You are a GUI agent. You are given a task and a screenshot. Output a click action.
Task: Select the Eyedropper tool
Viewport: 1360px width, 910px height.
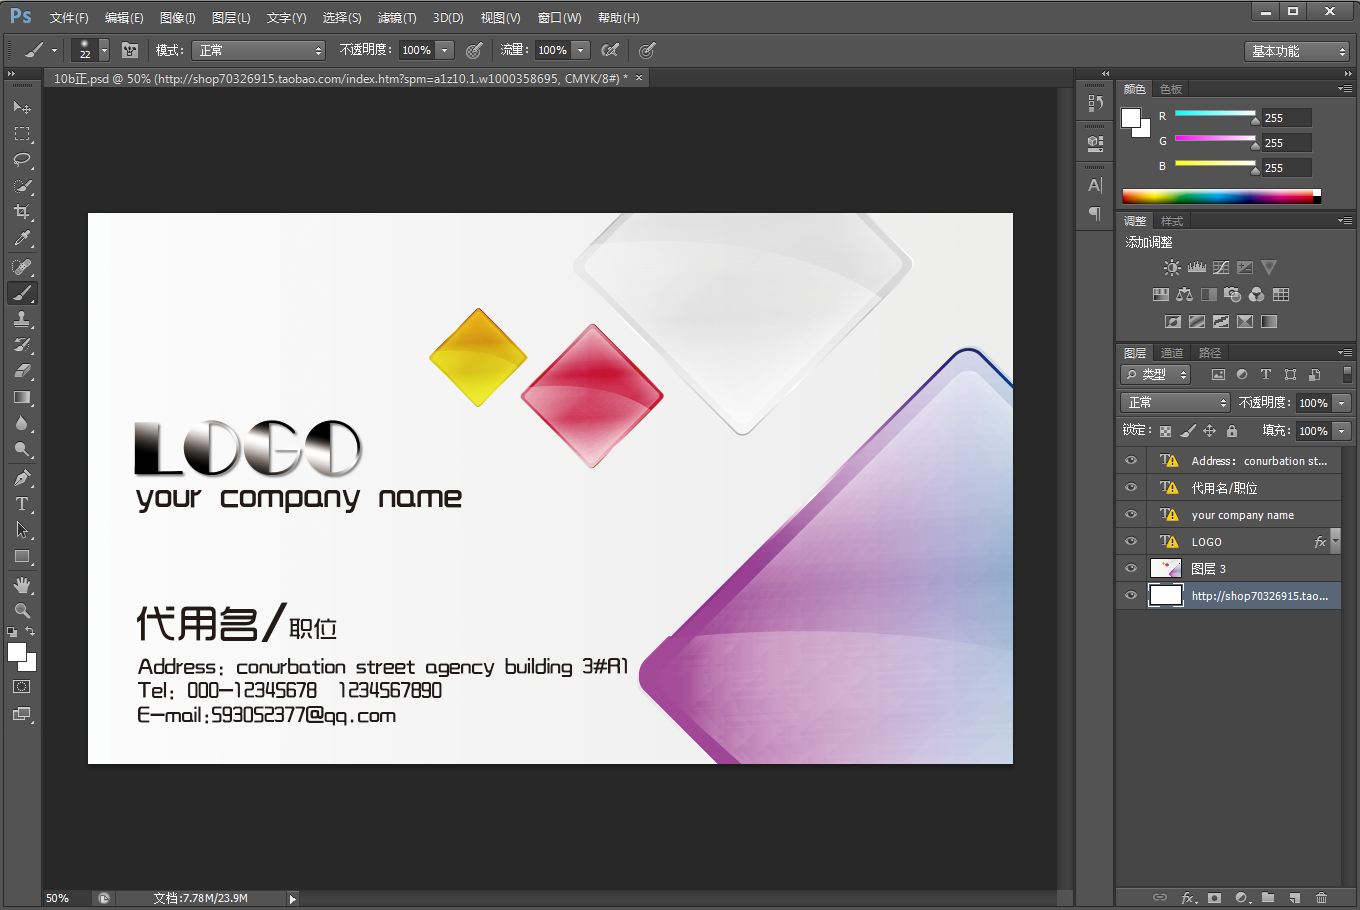[x=22, y=238]
